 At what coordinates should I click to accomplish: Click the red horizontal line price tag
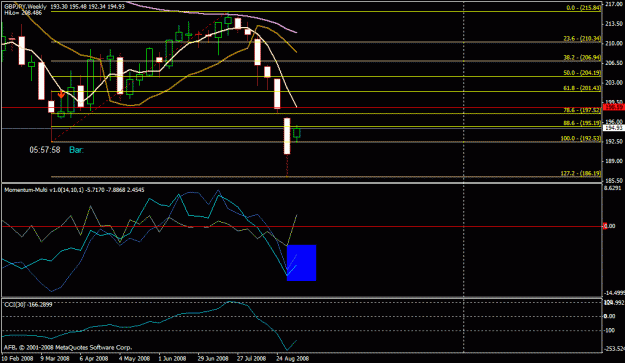point(613,108)
